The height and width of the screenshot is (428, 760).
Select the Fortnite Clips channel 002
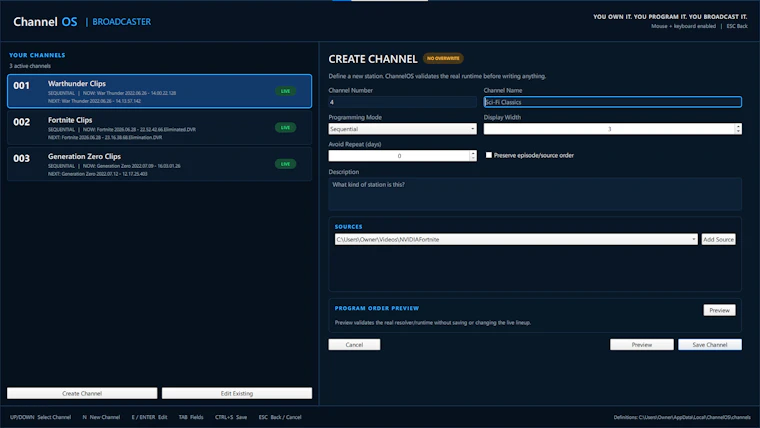pyautogui.click(x=159, y=127)
